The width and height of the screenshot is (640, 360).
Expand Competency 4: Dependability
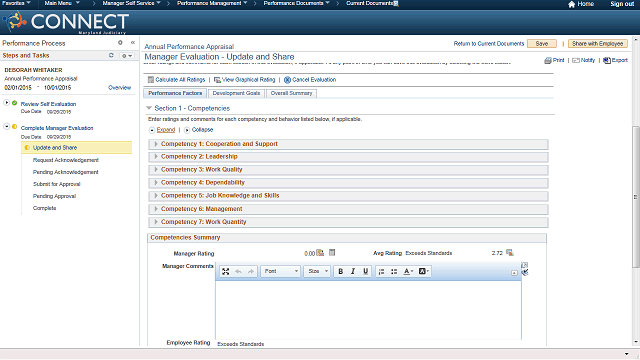pyautogui.click(x=156, y=183)
